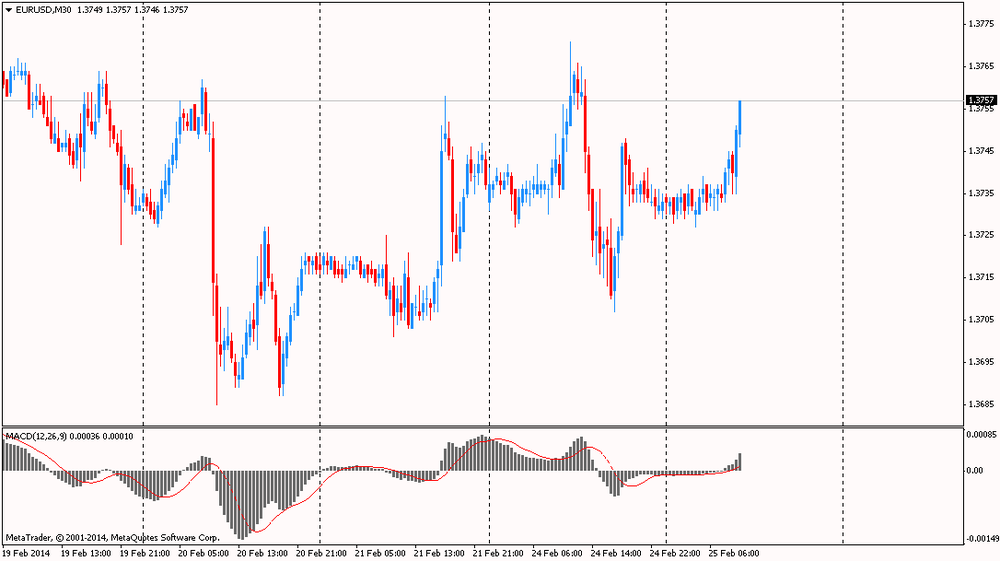The width and height of the screenshot is (1000, 561).
Task: Click the 20 Feb 13:00 time label
Action: [263, 552]
